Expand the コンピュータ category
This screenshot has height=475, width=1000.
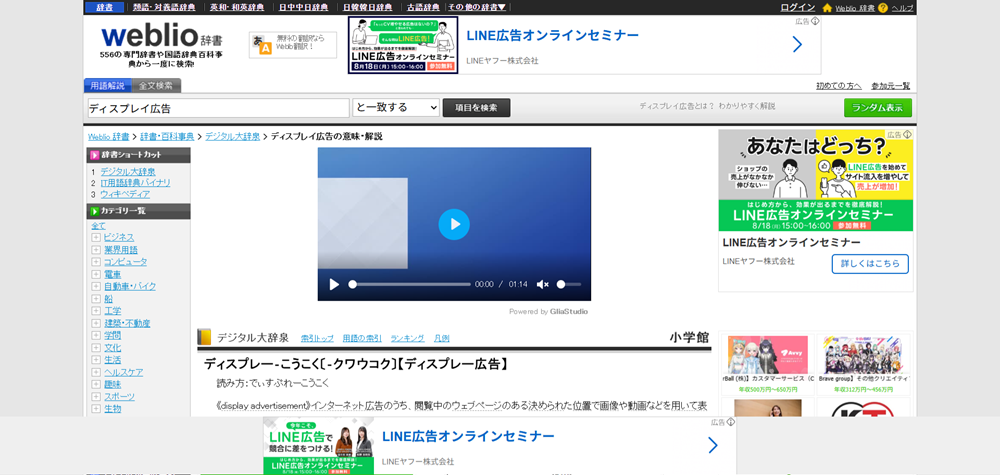pyautogui.click(x=96, y=261)
